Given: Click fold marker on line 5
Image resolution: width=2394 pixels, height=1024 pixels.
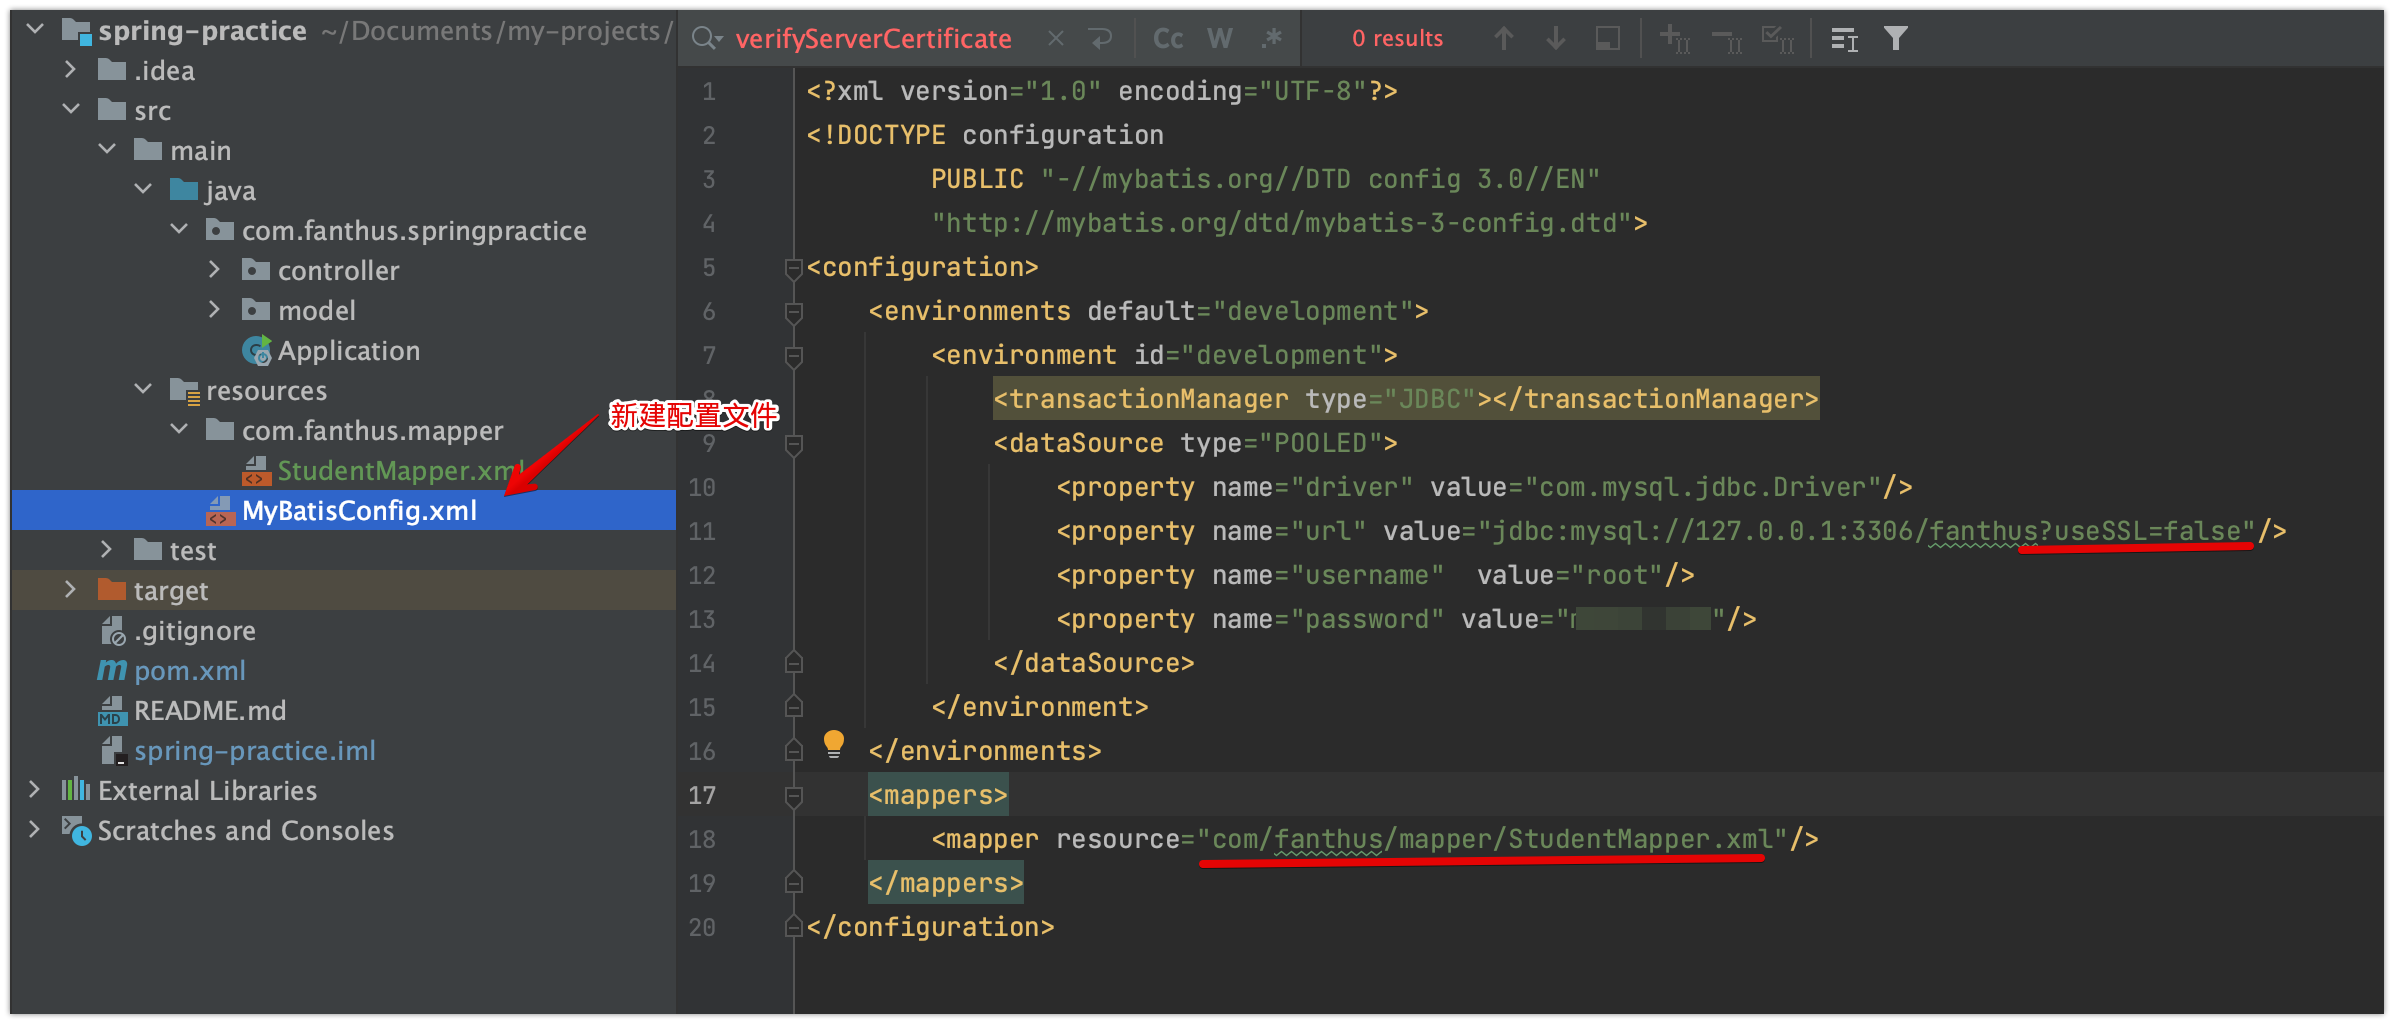Looking at the screenshot, I should click(x=794, y=268).
